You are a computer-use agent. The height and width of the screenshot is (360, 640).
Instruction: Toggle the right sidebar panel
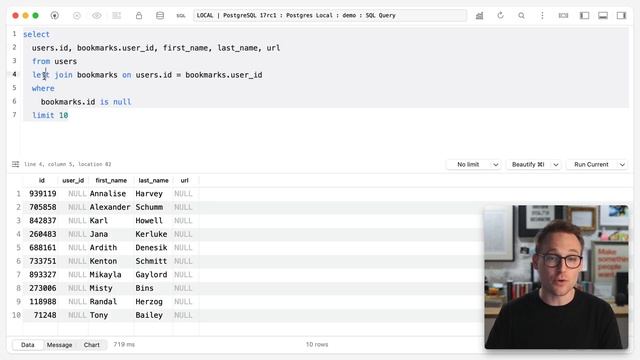pos(621,16)
